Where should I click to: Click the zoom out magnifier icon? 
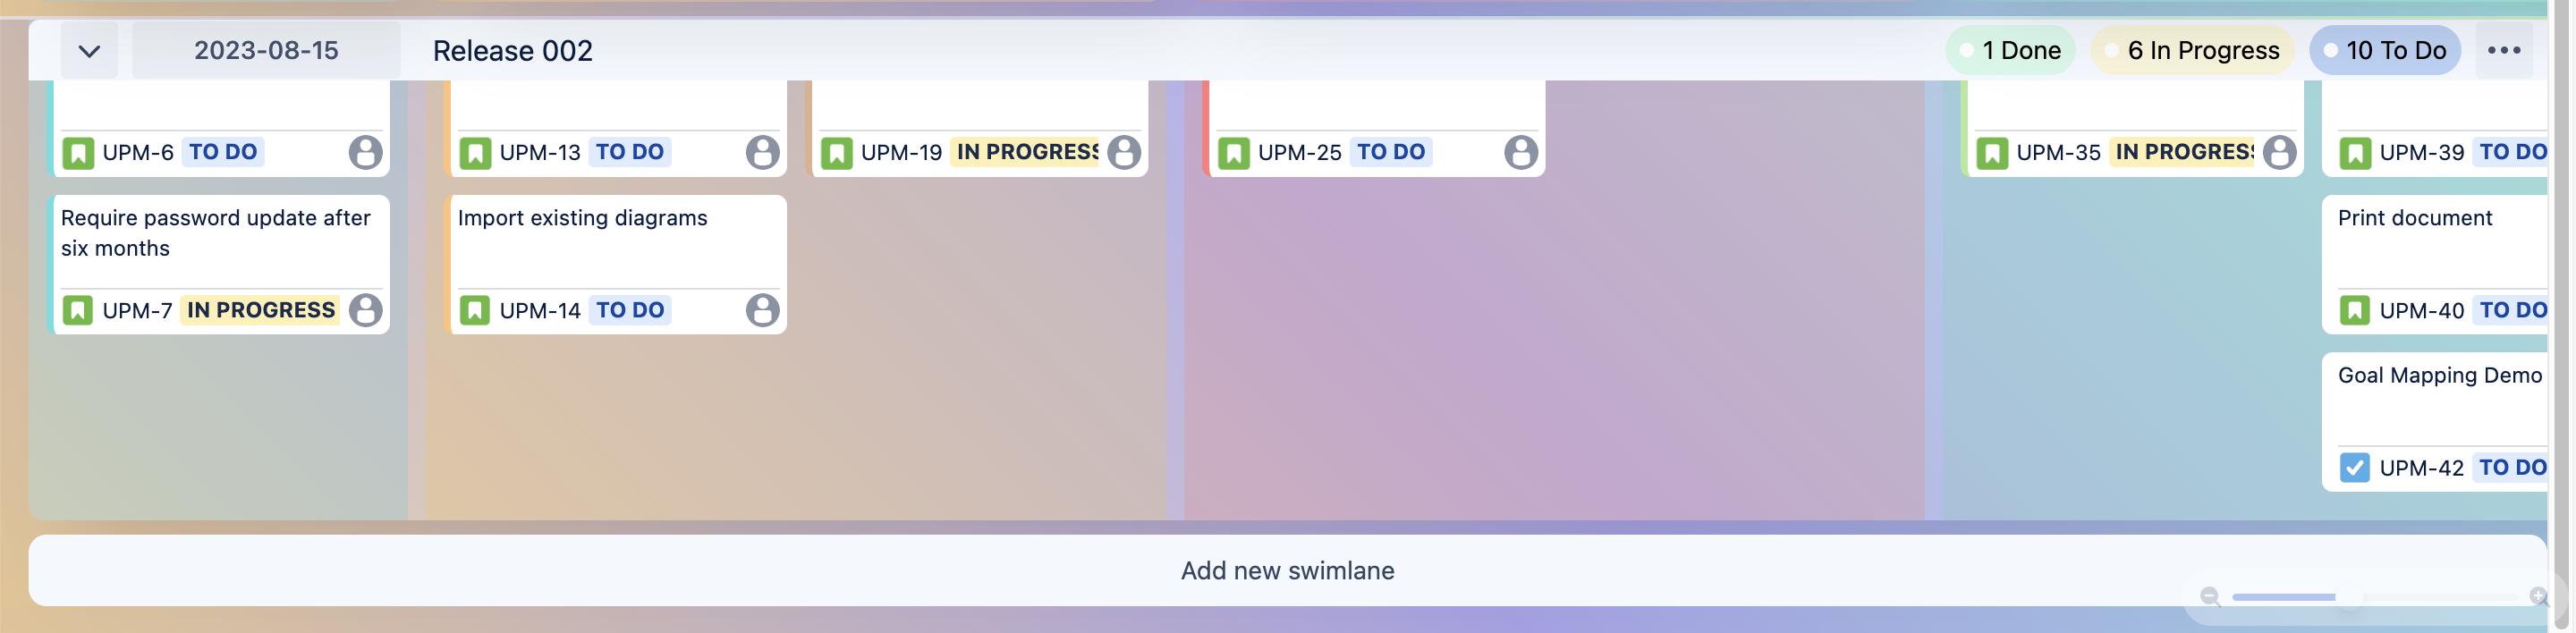[2210, 597]
